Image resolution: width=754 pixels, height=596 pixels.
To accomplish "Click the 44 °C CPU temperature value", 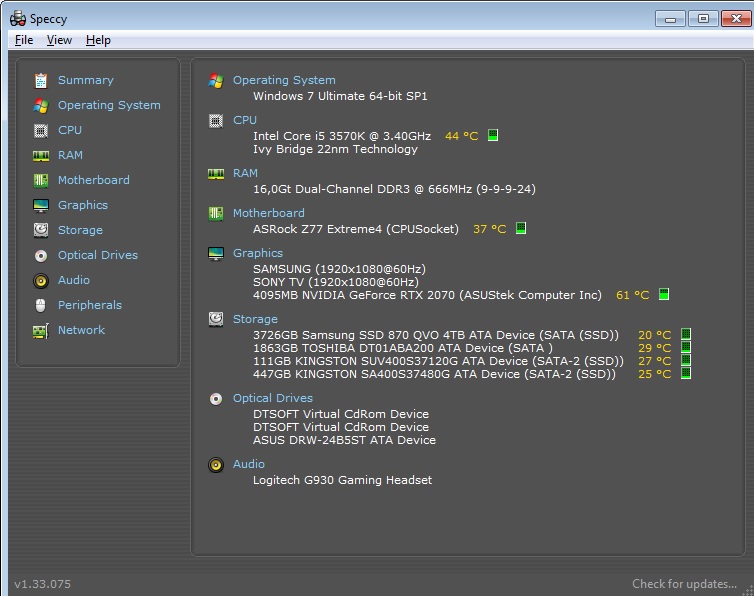I will pyautogui.click(x=462, y=136).
